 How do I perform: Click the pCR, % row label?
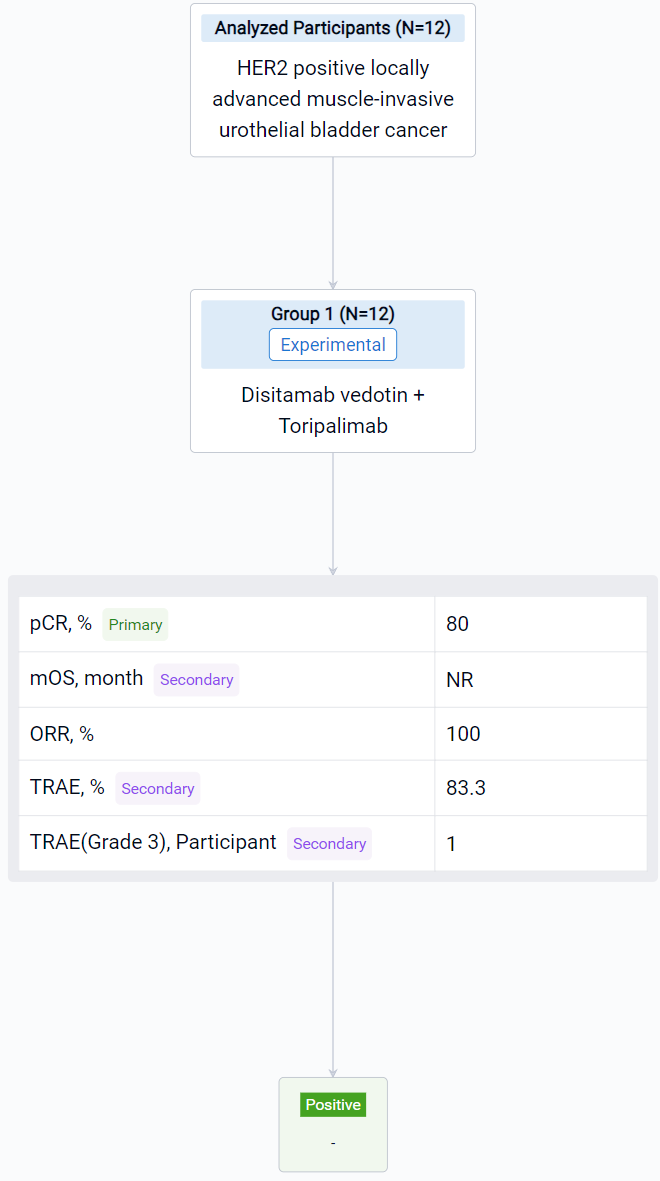click(x=61, y=624)
